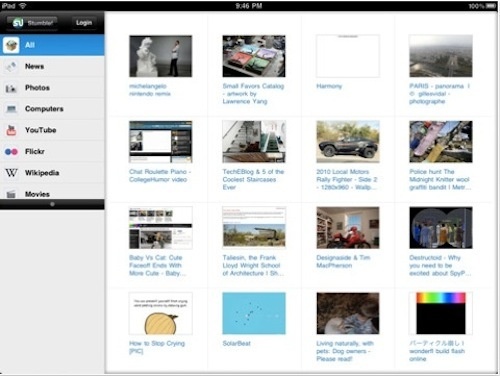Open wonderfl build flash online link

click(x=437, y=351)
